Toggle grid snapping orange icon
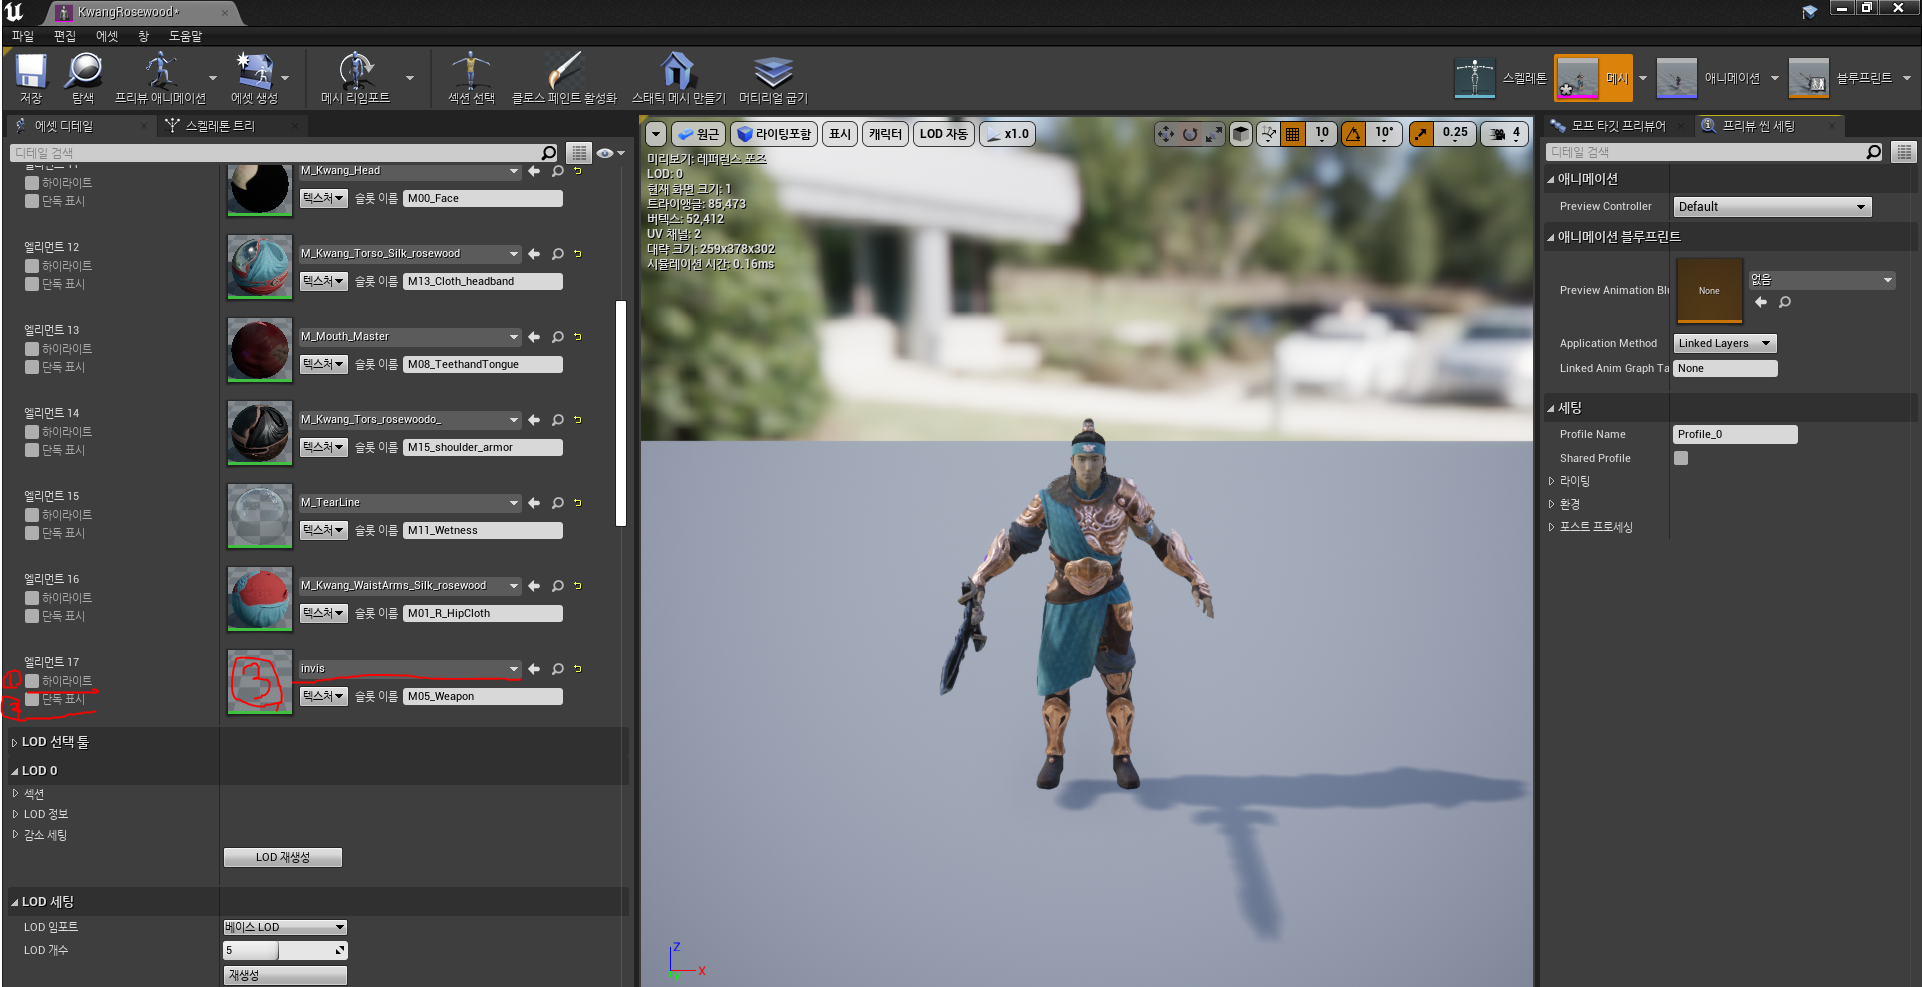The image size is (1922, 987). [x=1293, y=134]
